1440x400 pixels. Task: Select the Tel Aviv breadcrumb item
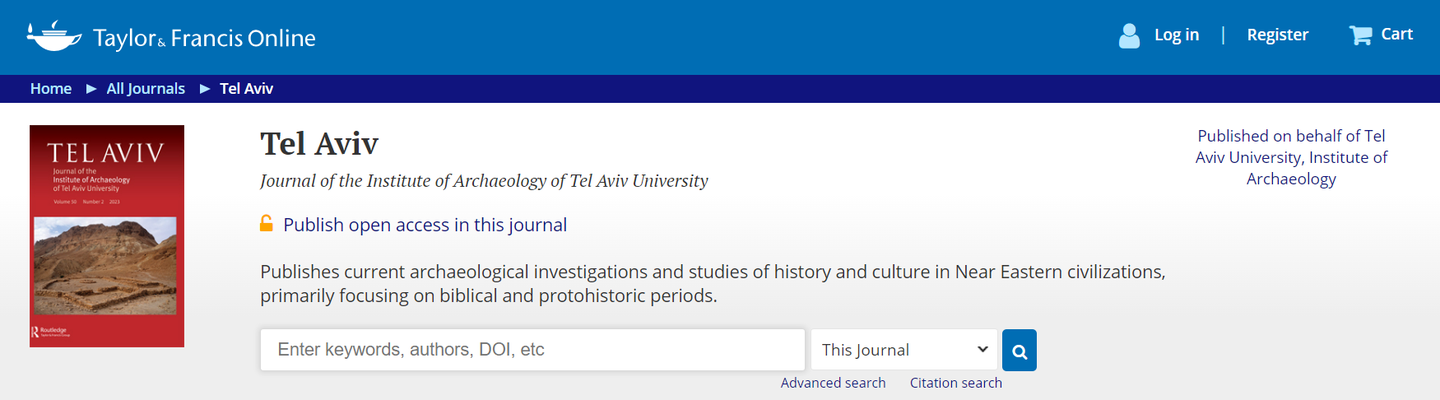pyautogui.click(x=246, y=88)
